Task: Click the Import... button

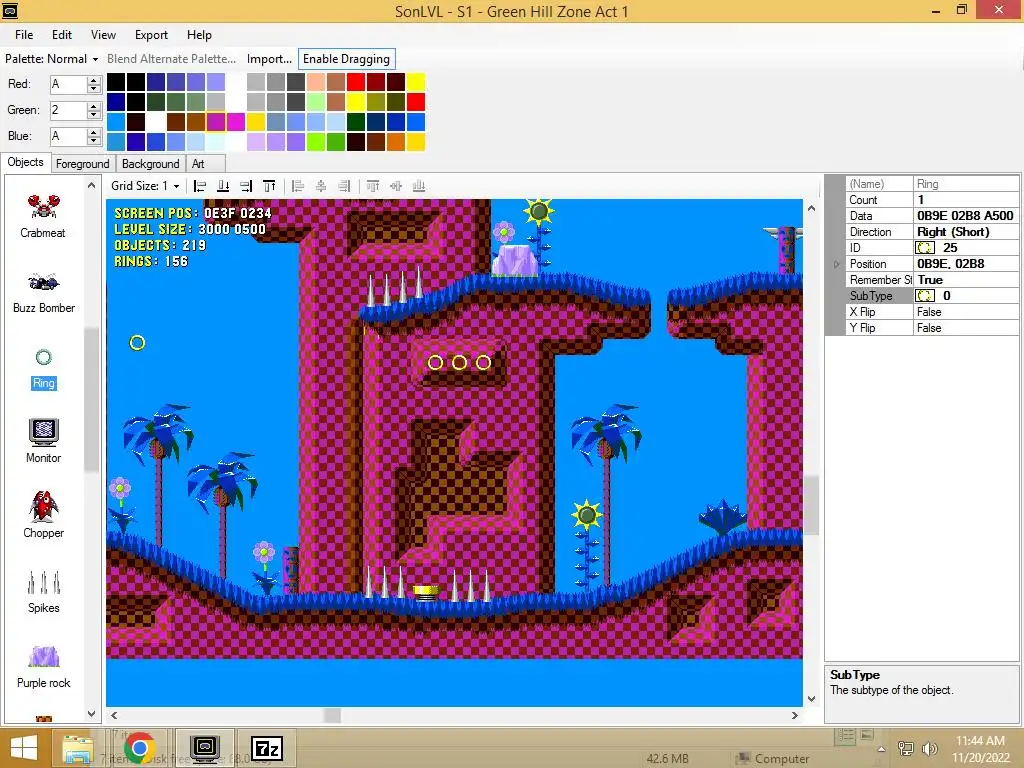Action: [269, 59]
